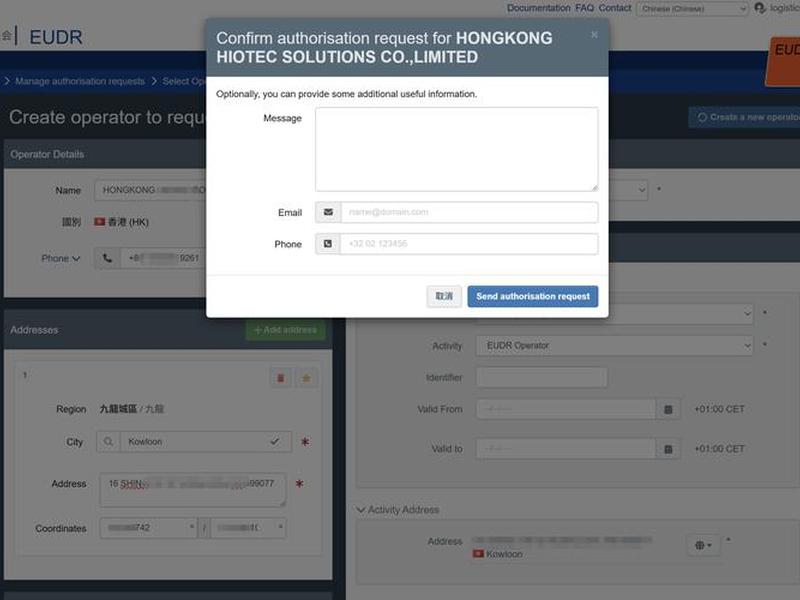Click the search icon in City field
This screenshot has height=600, width=800.
[108, 442]
